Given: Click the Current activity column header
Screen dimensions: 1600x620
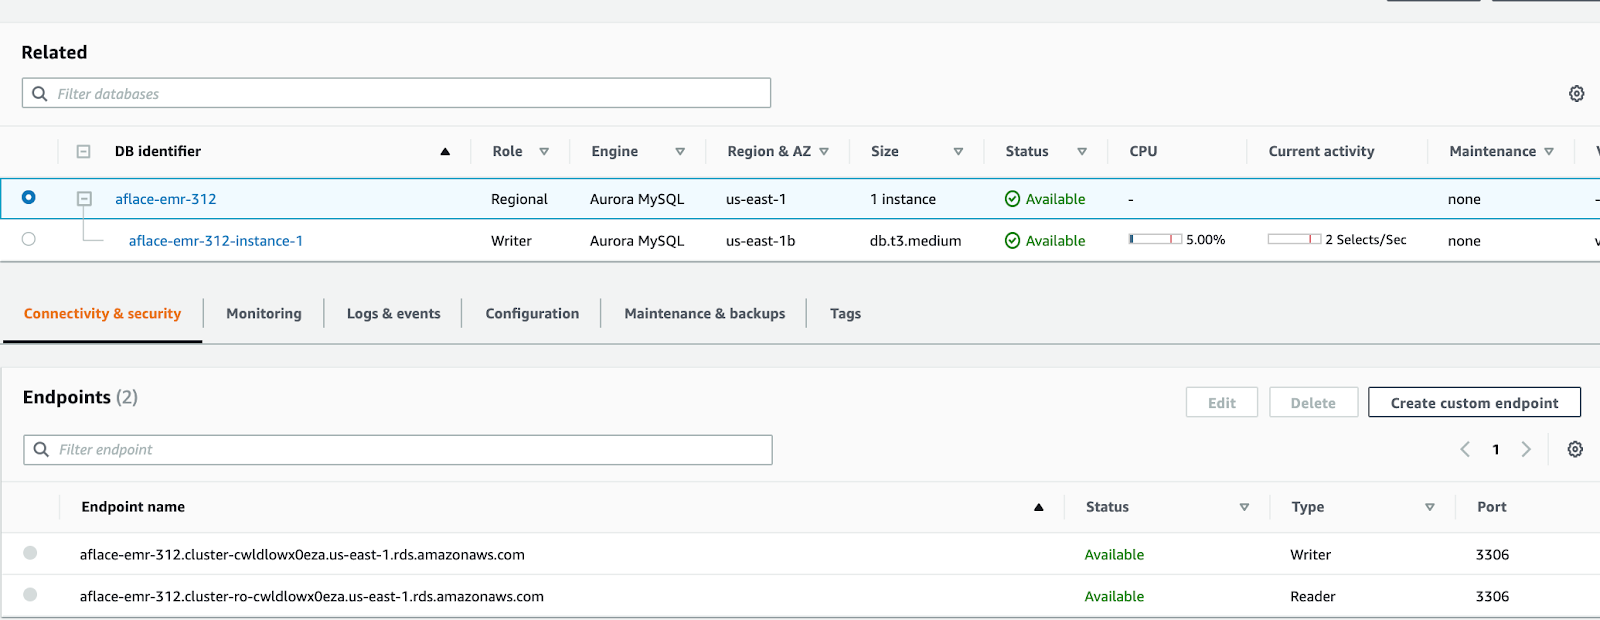Looking at the screenshot, I should [1321, 151].
